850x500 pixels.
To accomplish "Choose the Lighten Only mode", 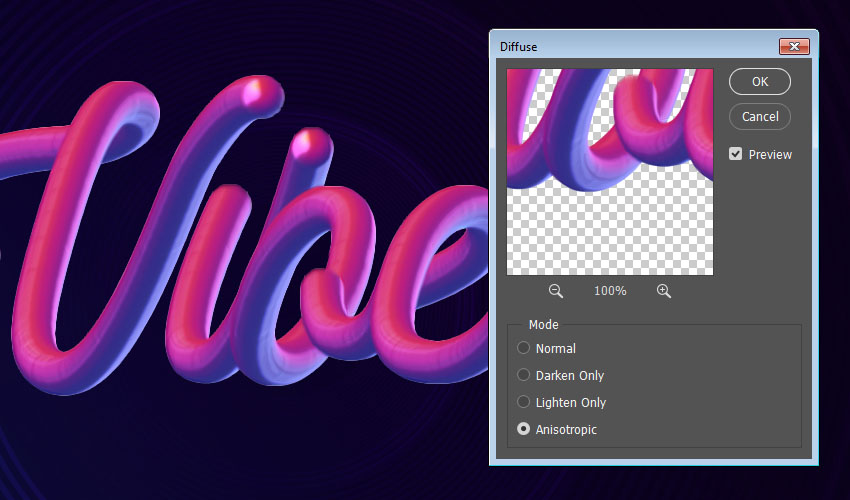I will [x=523, y=402].
